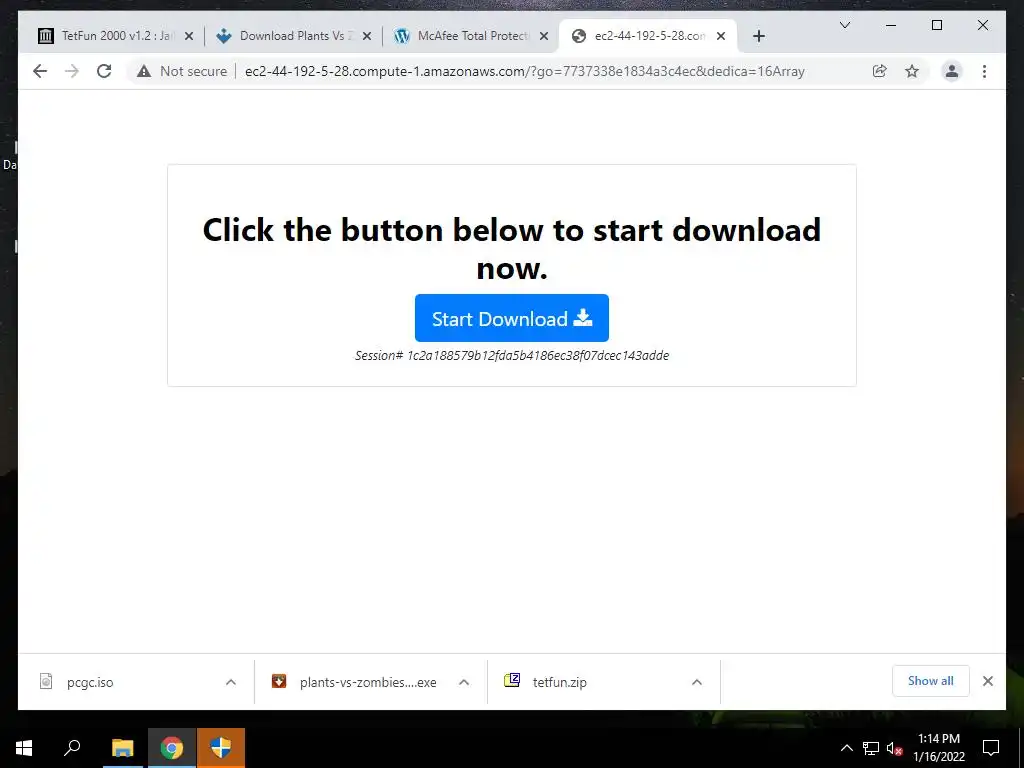Go back using the back arrow
This screenshot has height=768, width=1024.
click(40, 71)
